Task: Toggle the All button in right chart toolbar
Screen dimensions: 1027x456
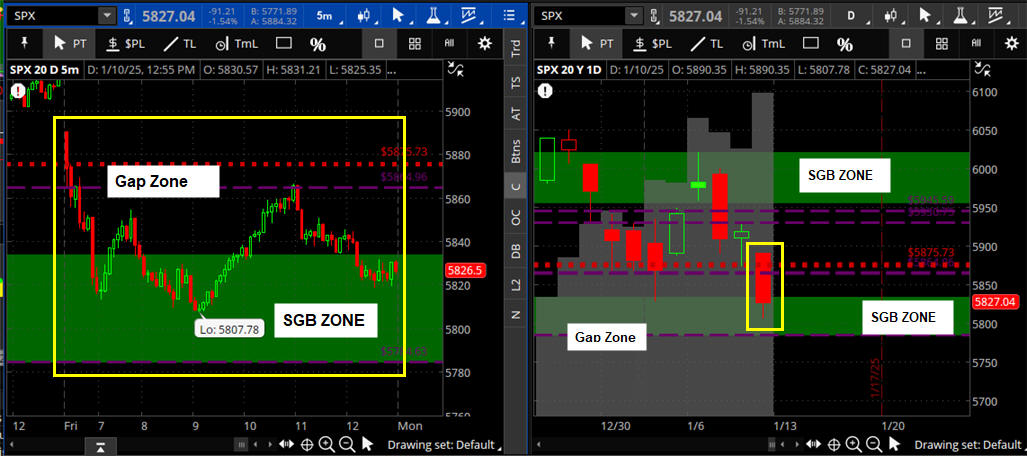Action: point(977,44)
